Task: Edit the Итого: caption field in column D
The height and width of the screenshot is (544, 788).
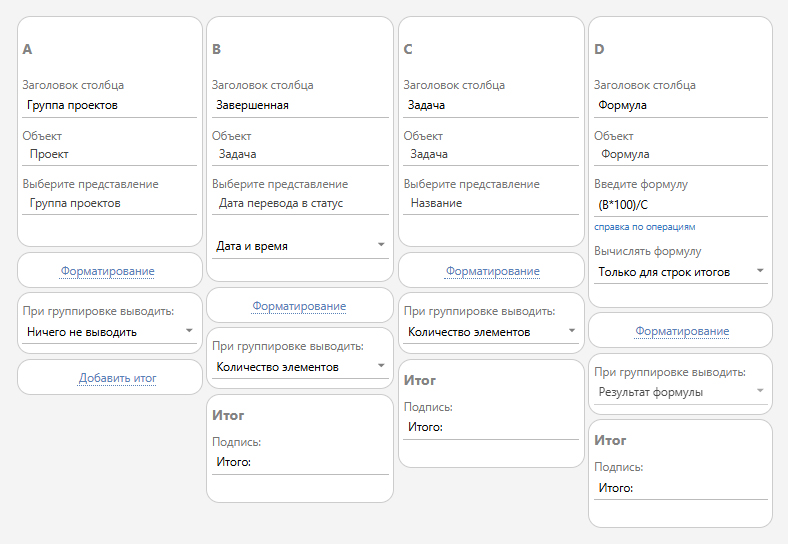Action: pos(681,488)
